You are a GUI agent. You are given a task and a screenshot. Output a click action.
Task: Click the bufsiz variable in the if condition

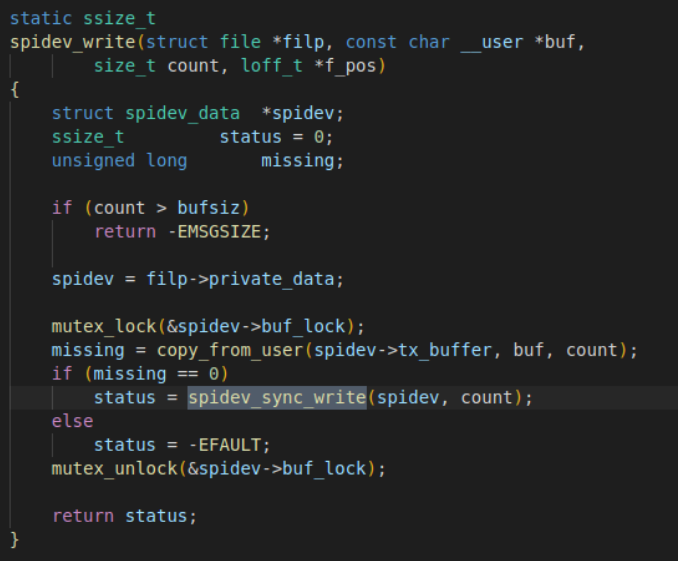point(209,208)
